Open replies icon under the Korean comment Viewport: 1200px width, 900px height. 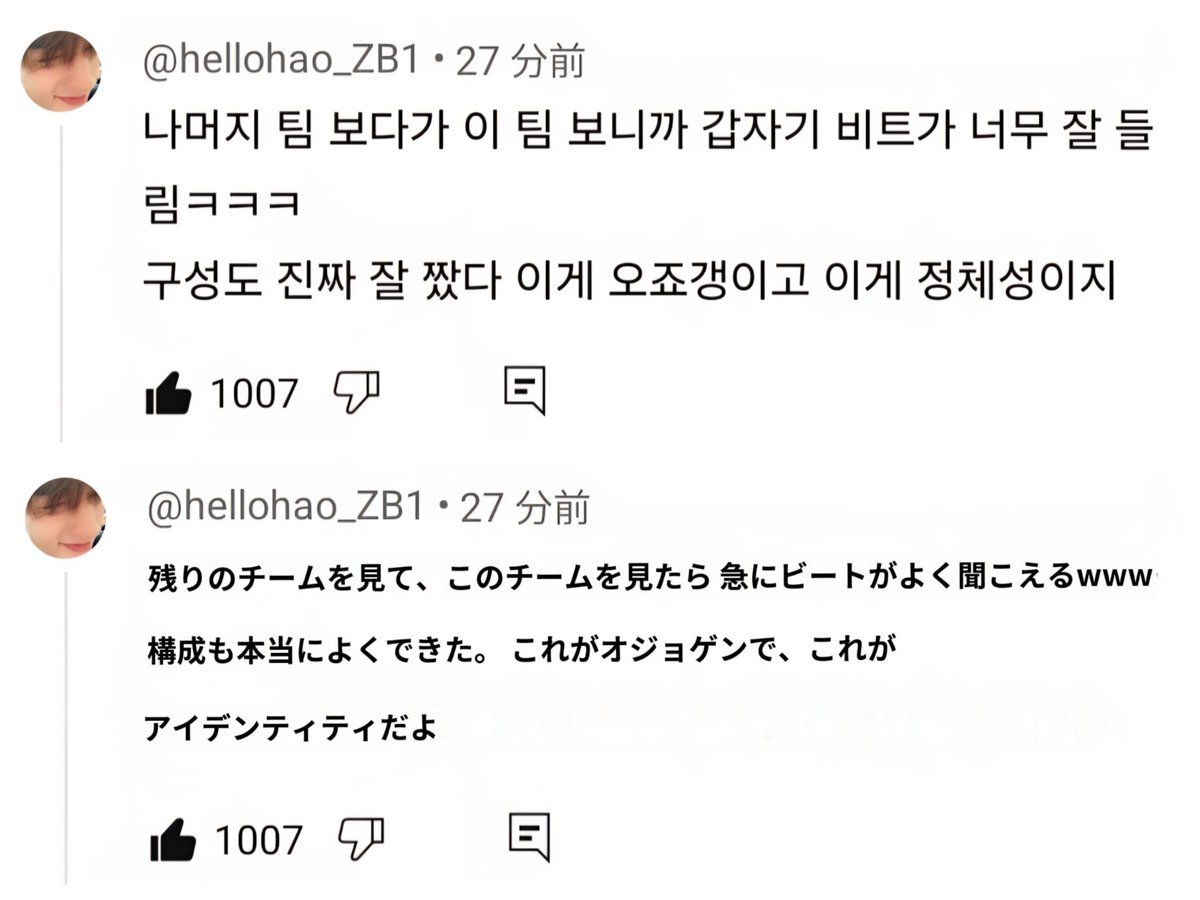(x=524, y=390)
